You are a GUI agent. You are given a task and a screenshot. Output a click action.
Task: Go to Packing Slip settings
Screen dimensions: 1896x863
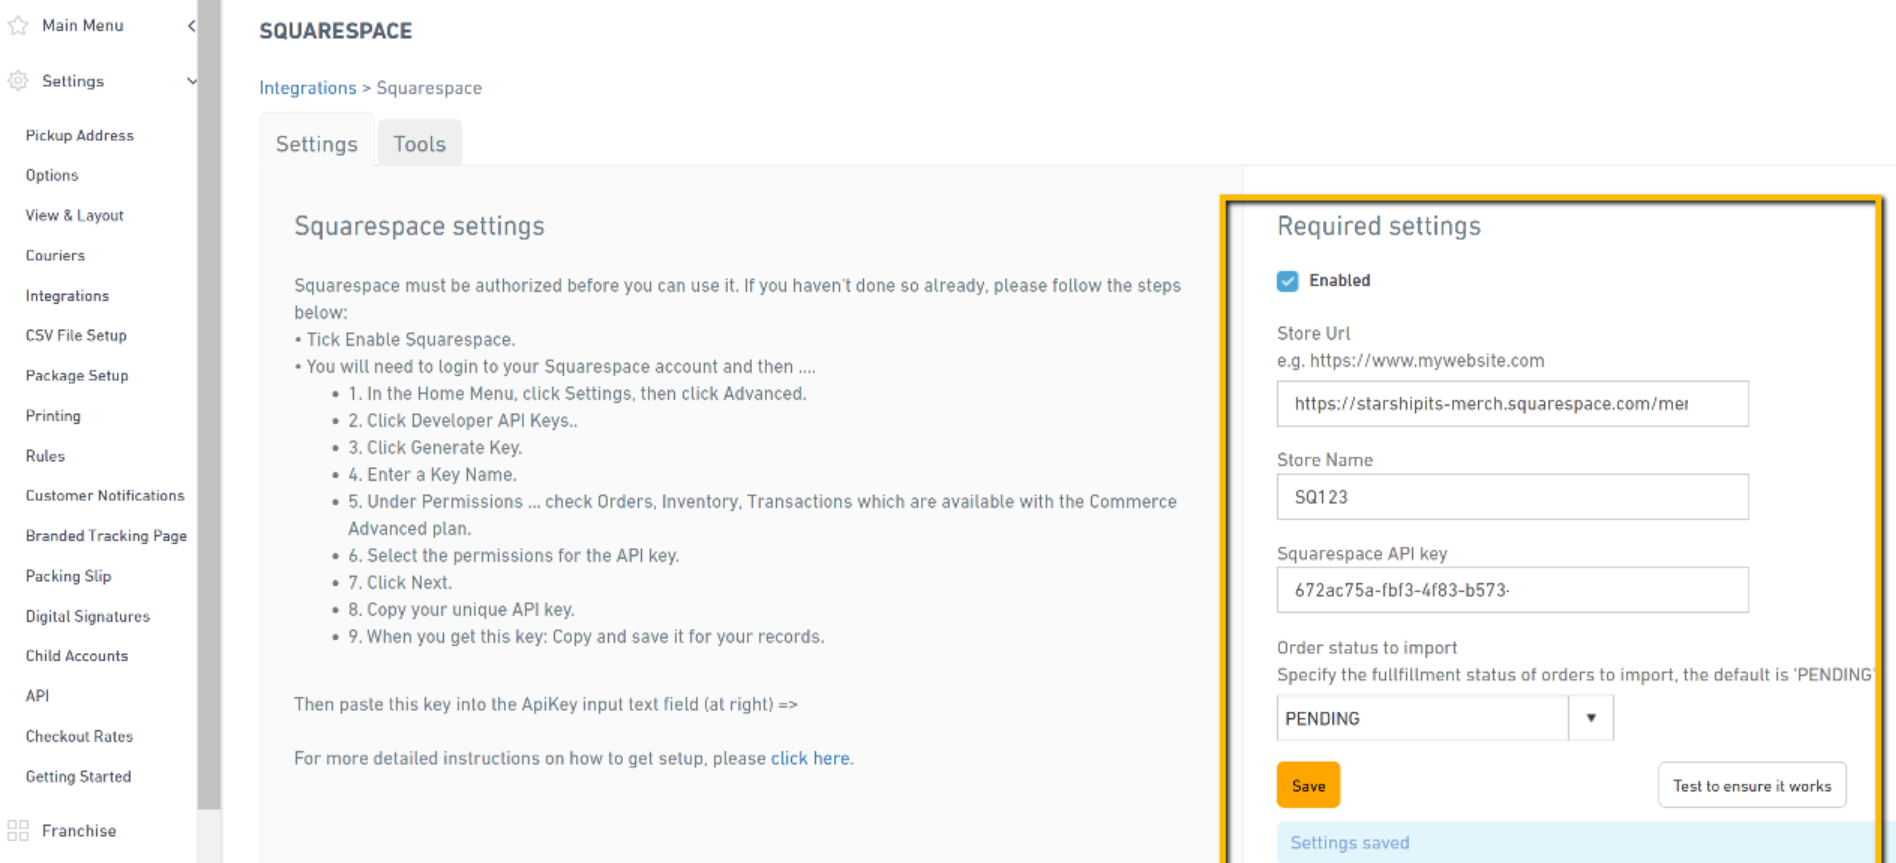point(68,575)
